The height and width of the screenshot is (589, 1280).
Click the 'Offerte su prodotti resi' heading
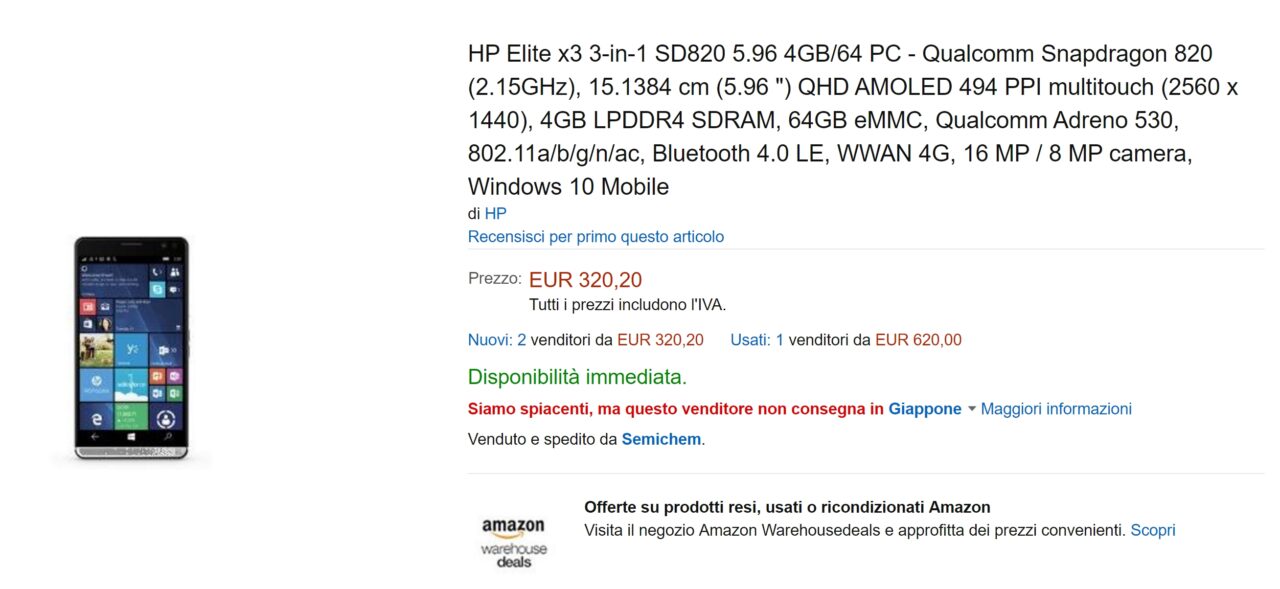pos(787,507)
